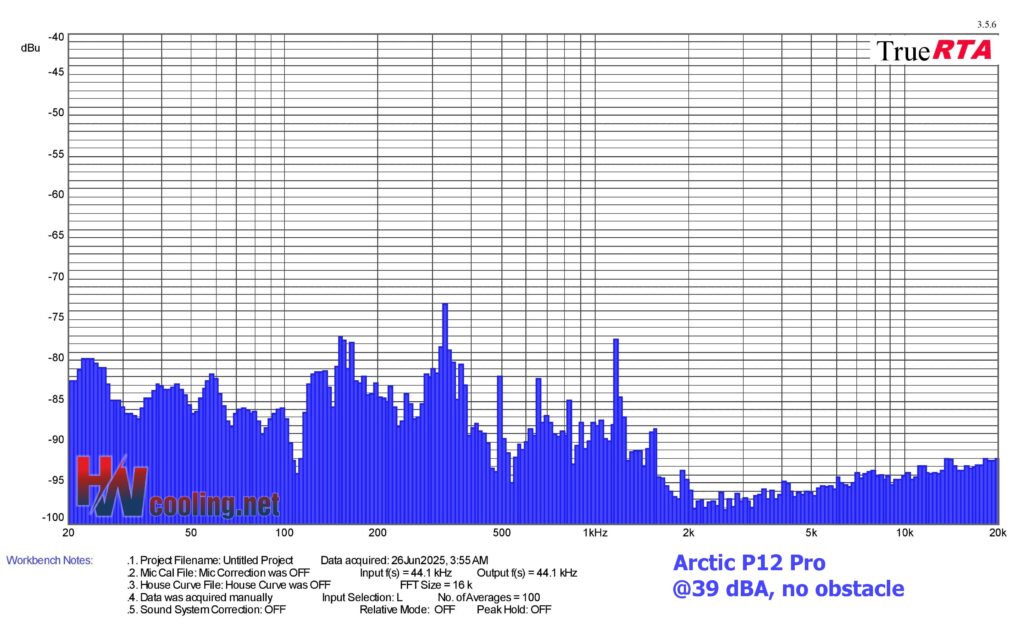Click the version number 3.5.6
Viewport: 1024px width, 624px height.
pyautogui.click(x=985, y=24)
